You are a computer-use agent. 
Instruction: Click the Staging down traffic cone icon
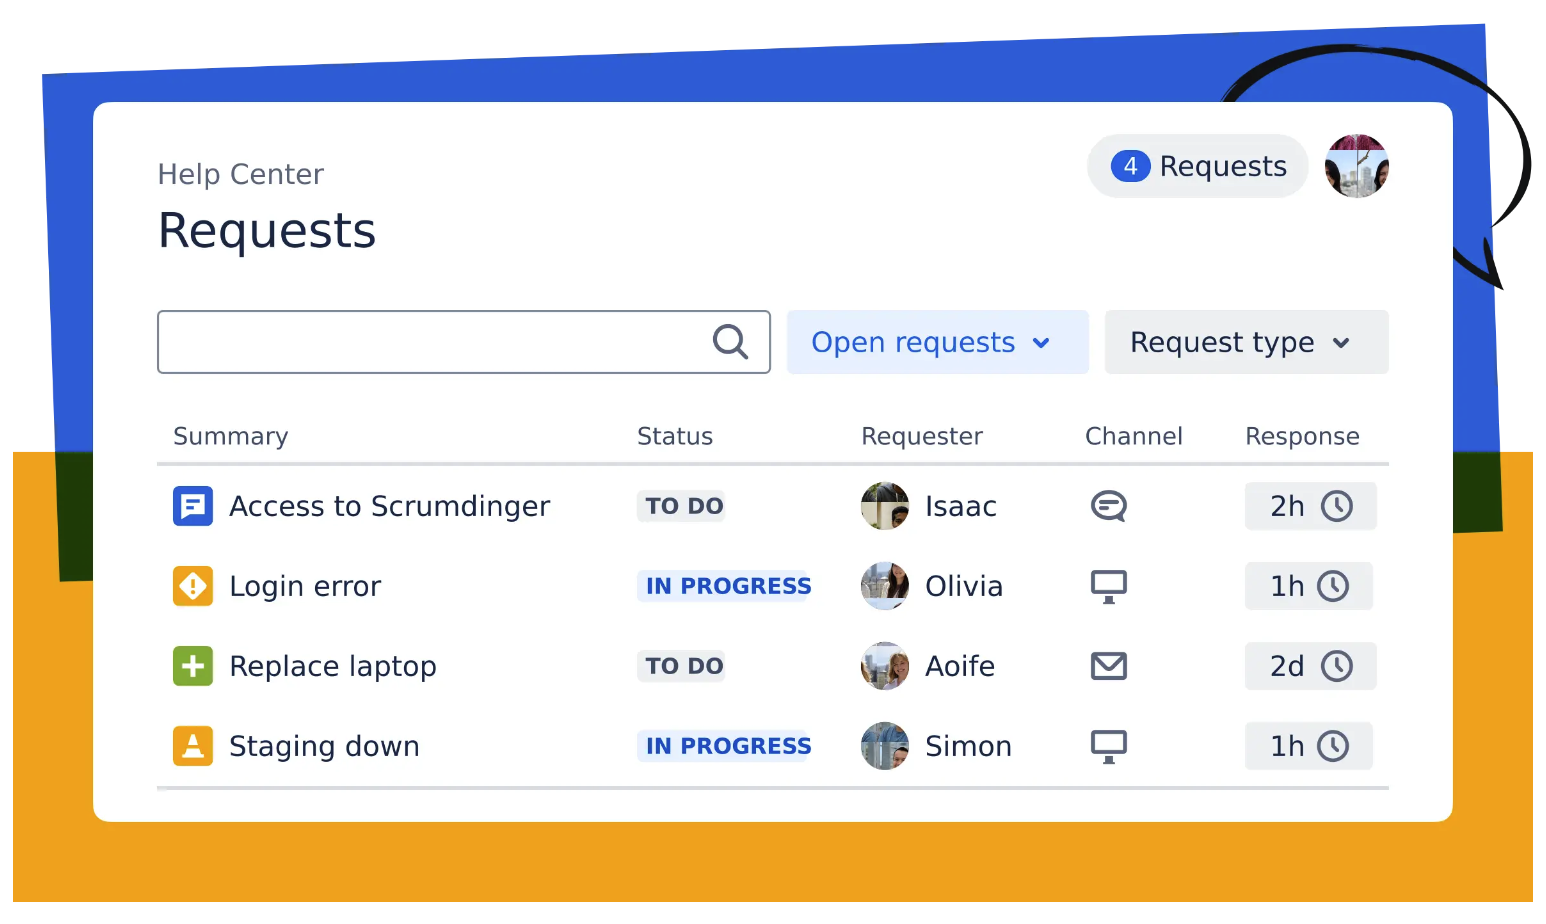click(193, 746)
